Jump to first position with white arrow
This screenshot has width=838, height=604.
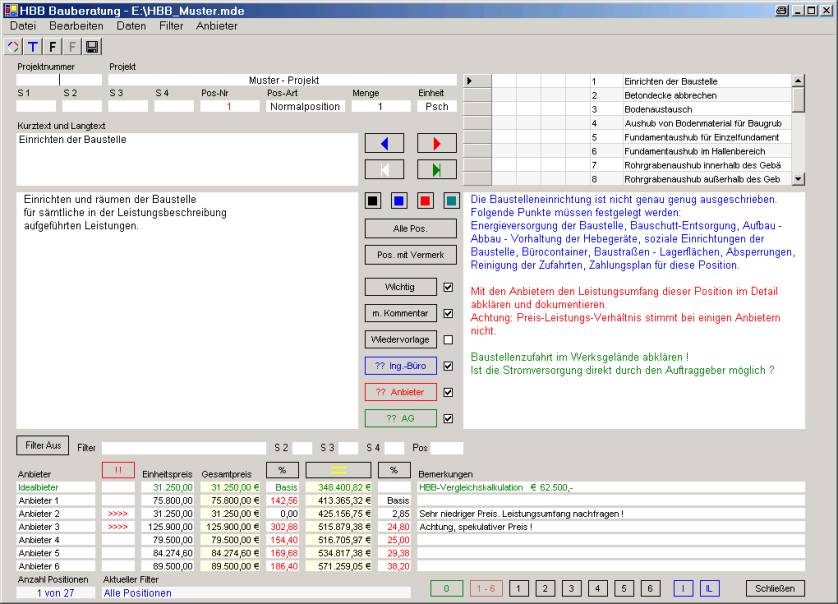click(384, 169)
